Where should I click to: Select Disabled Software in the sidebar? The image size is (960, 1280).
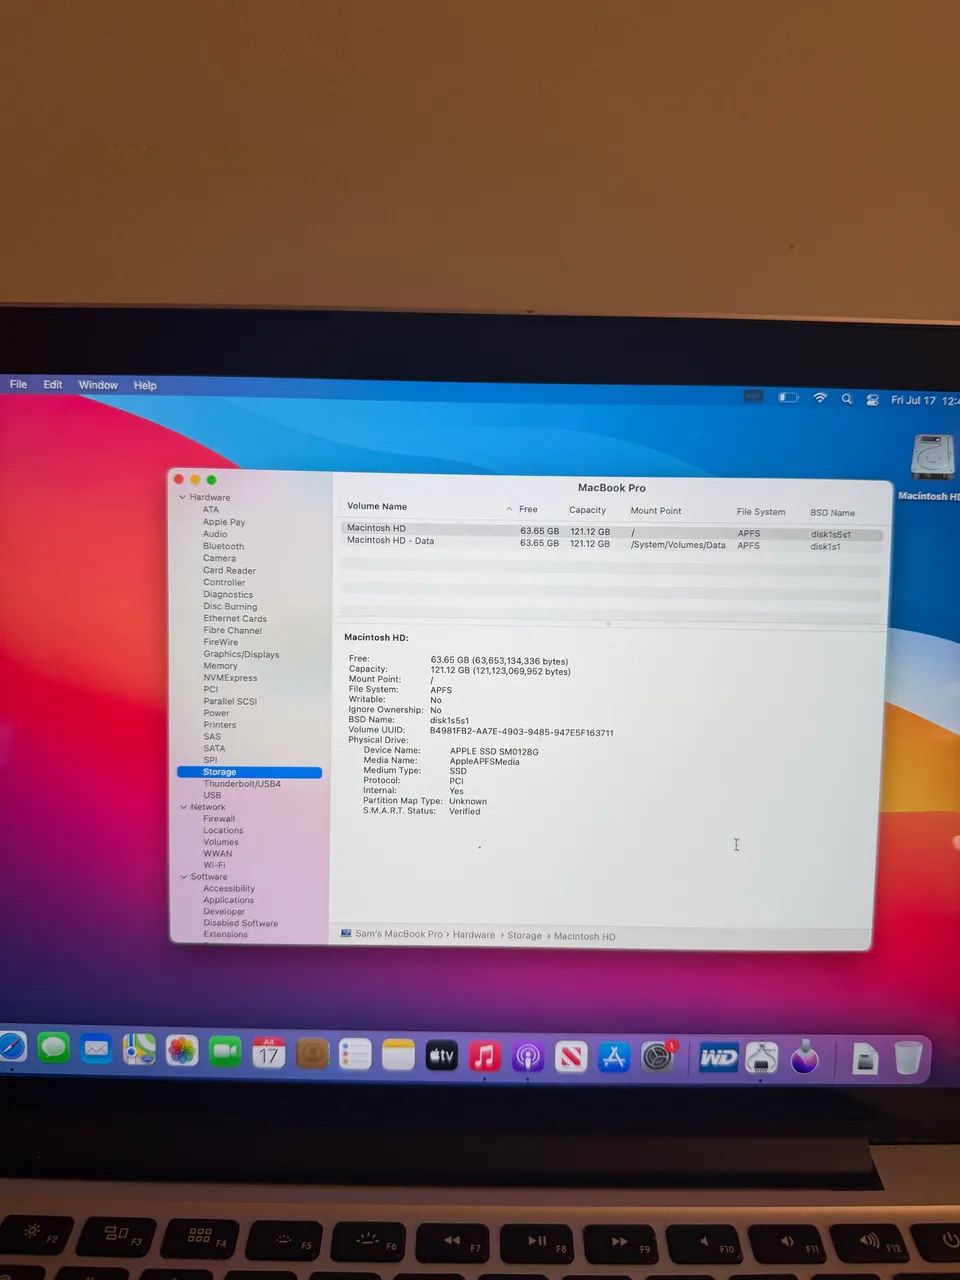pos(241,923)
